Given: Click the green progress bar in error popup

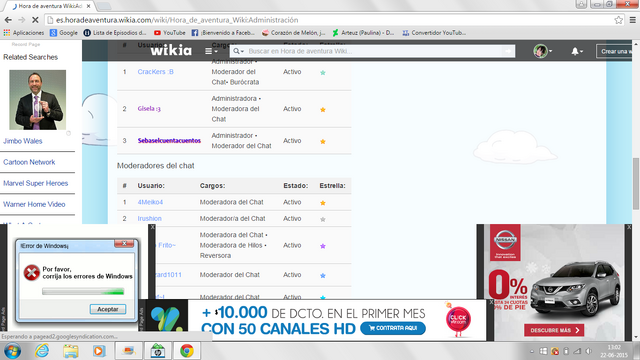Looking at the screenshot, I should pyautogui.click(x=83, y=291).
